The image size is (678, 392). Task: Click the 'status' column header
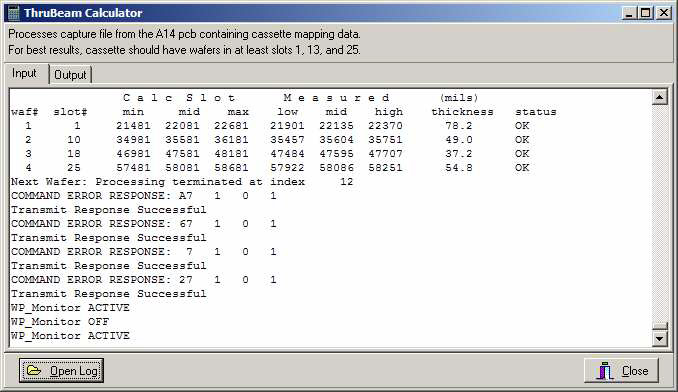(x=536, y=112)
